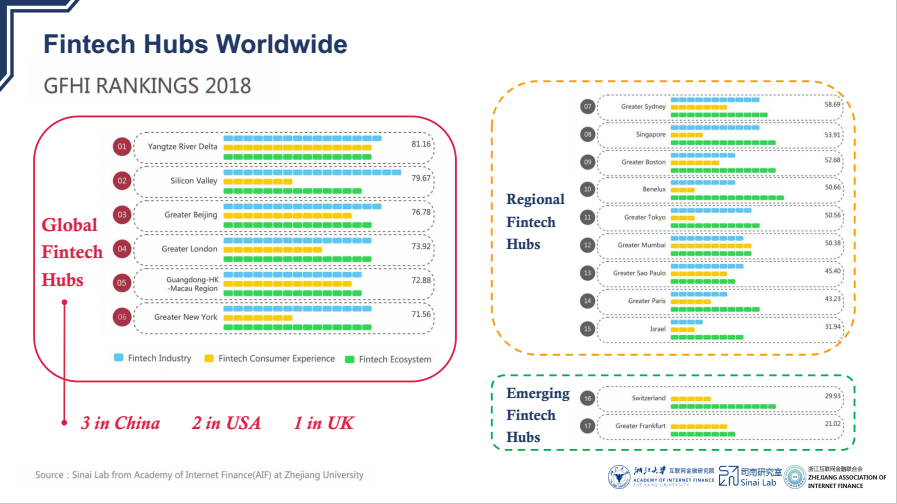Click the 'Guangdong-HK-Macau Region' label
Screen dimensions: 897x504
pos(192,284)
